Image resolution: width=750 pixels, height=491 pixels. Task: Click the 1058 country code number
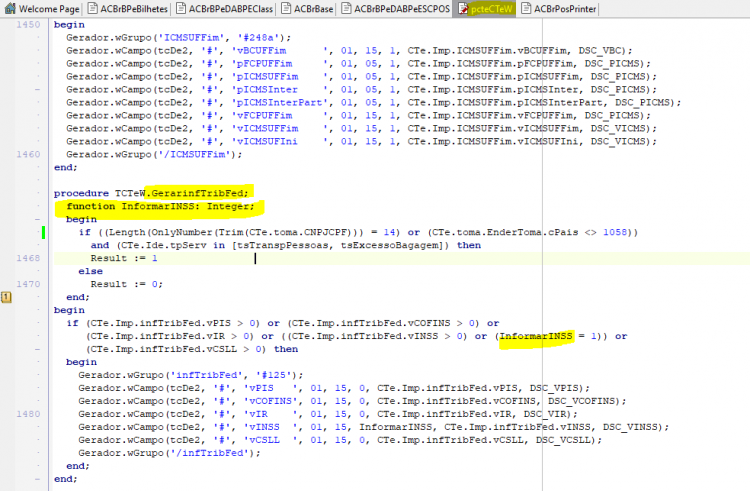pos(615,232)
